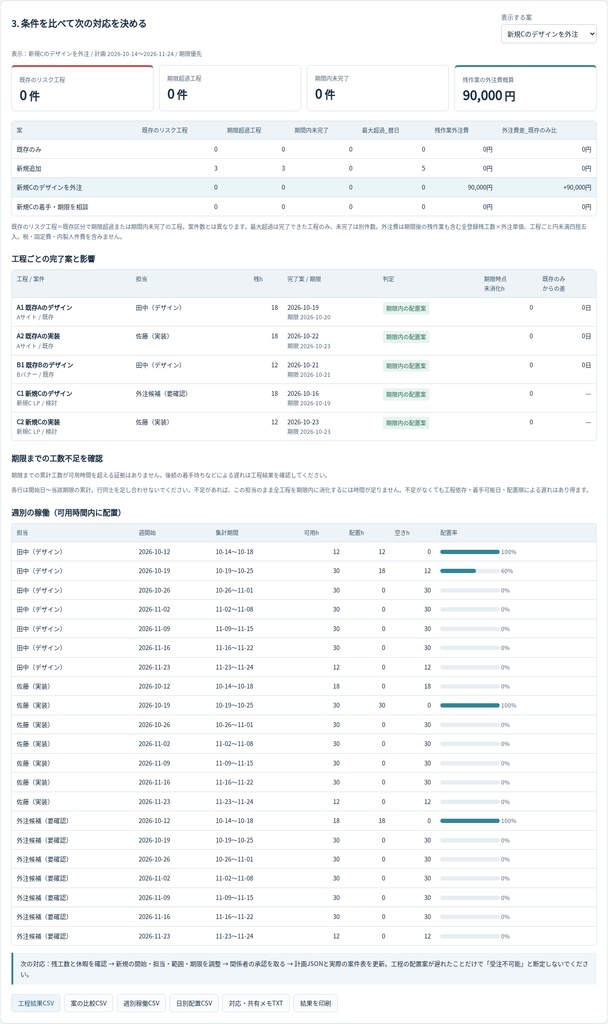Download the 週別稼働CSV file

click(141, 1003)
